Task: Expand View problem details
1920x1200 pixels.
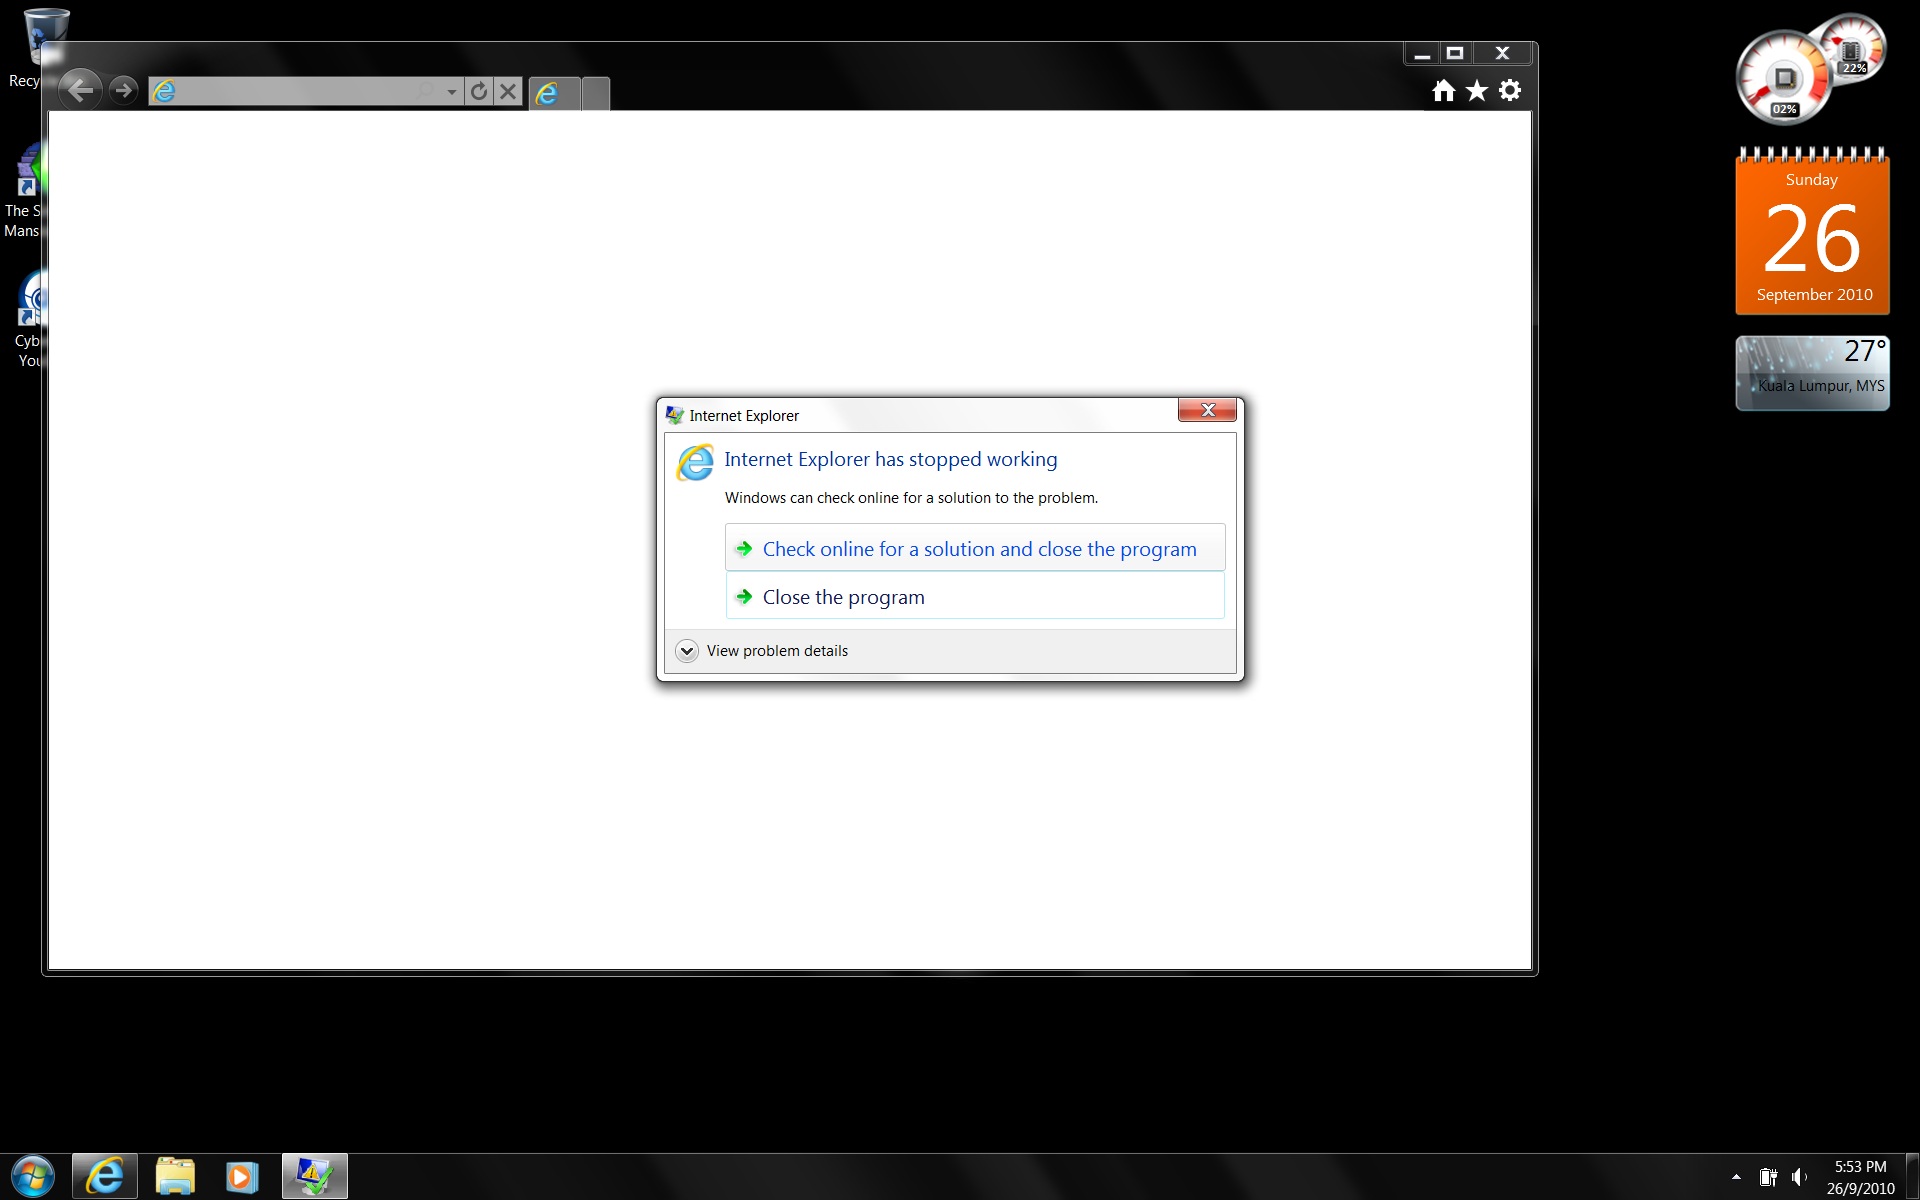Action: 762,651
